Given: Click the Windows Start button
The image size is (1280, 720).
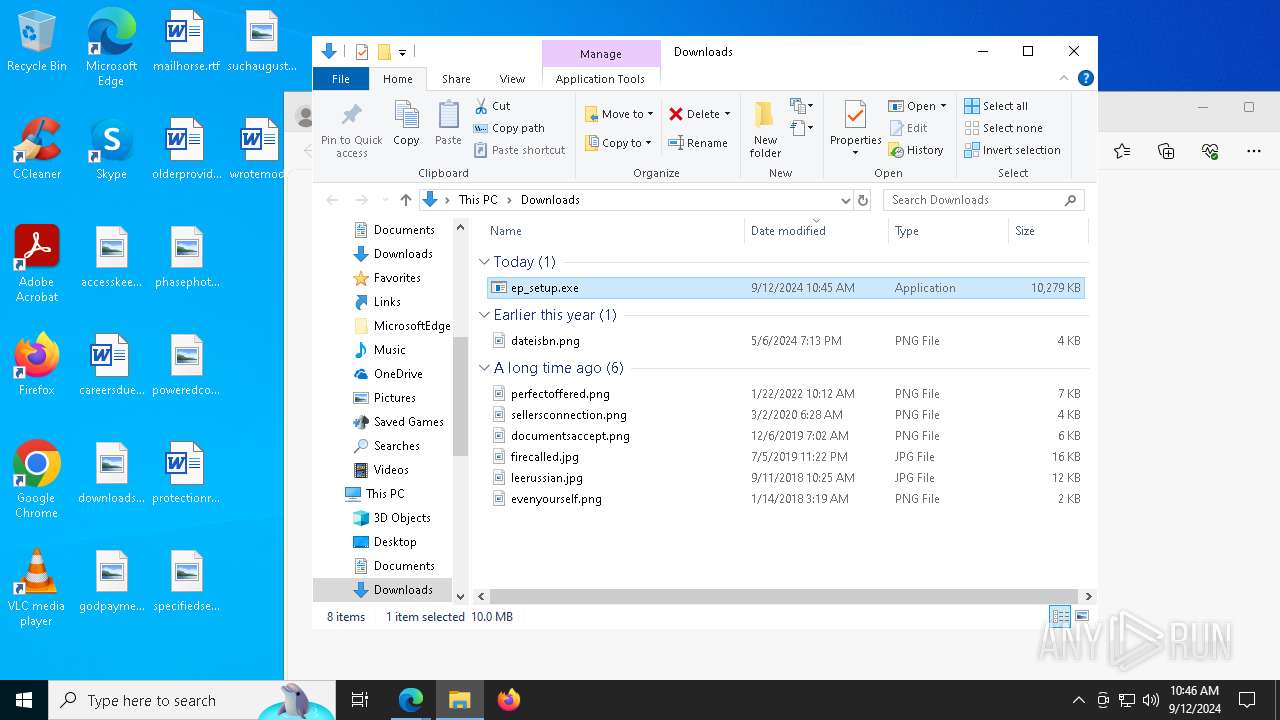Looking at the screenshot, I should [24, 700].
